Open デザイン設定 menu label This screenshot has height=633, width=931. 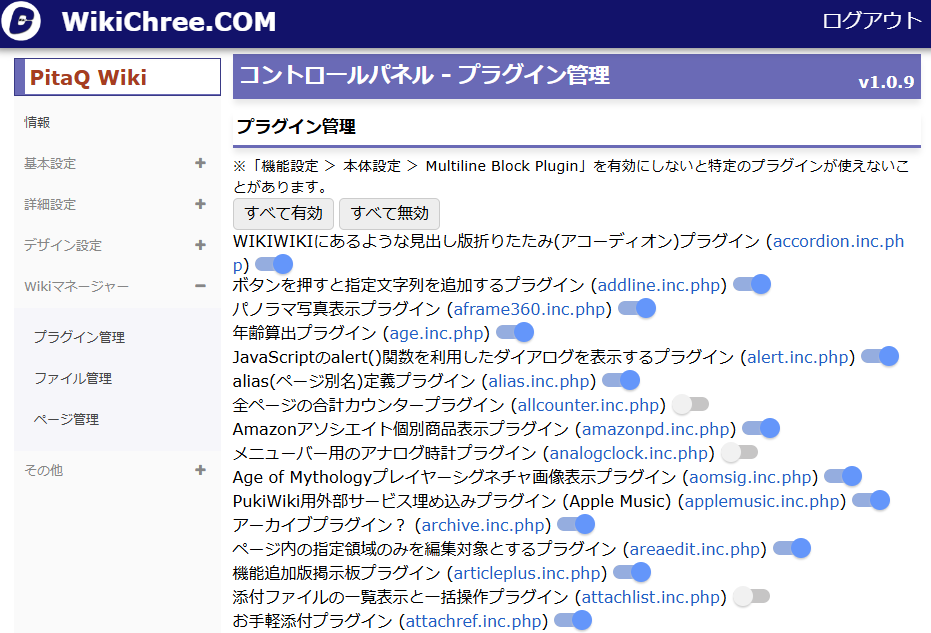pyautogui.click(x=63, y=245)
